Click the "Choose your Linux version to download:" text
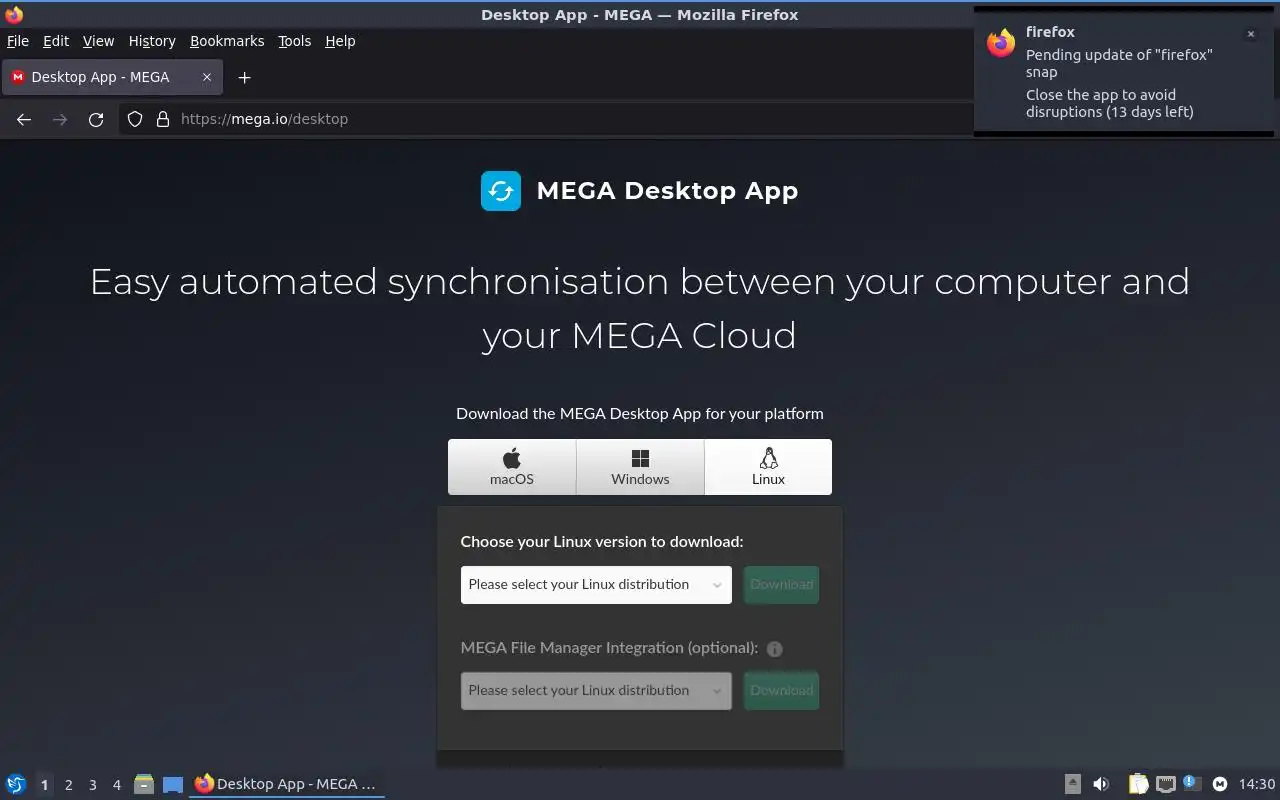 (602, 542)
